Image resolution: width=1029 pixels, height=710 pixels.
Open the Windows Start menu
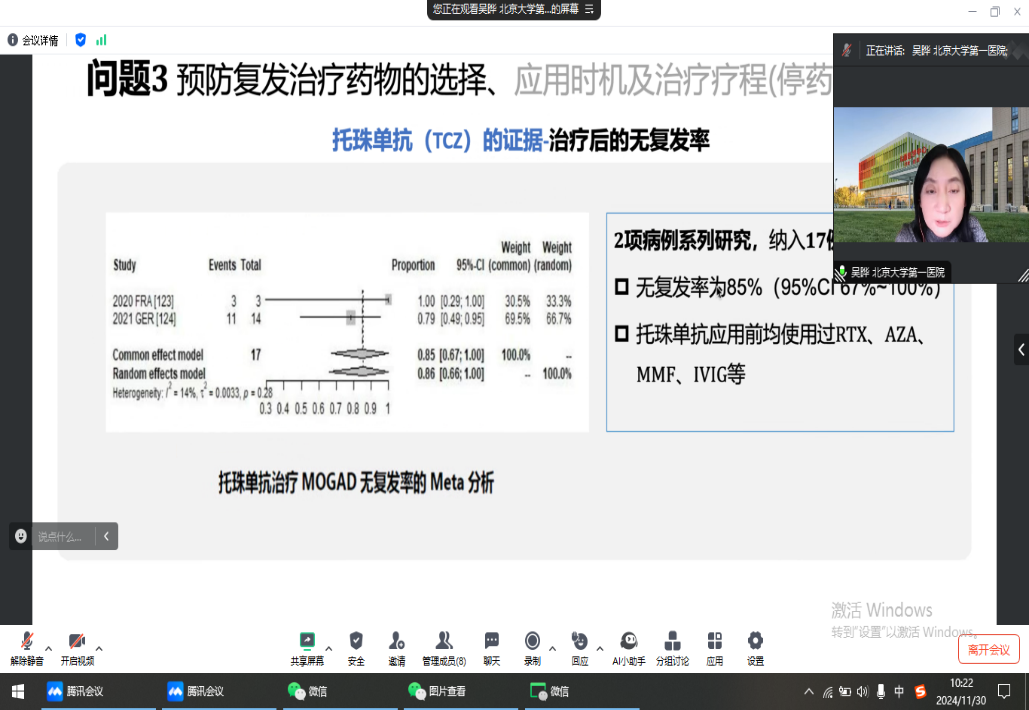tap(18, 692)
